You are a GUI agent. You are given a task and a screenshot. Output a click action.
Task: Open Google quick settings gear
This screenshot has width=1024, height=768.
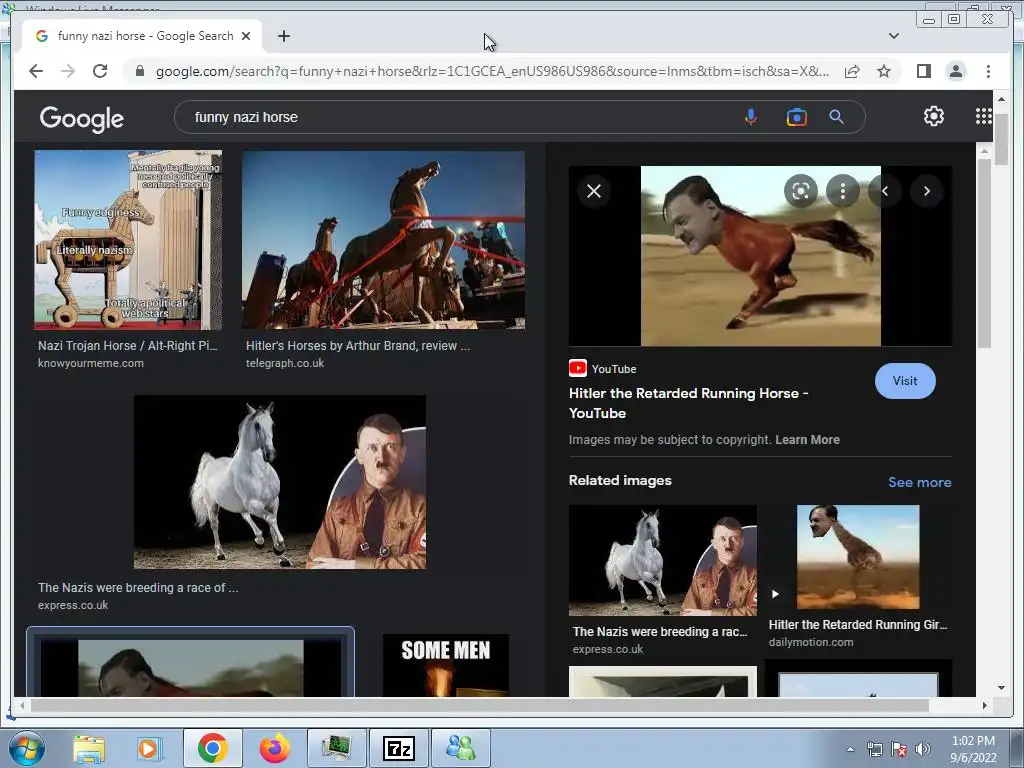click(x=934, y=116)
